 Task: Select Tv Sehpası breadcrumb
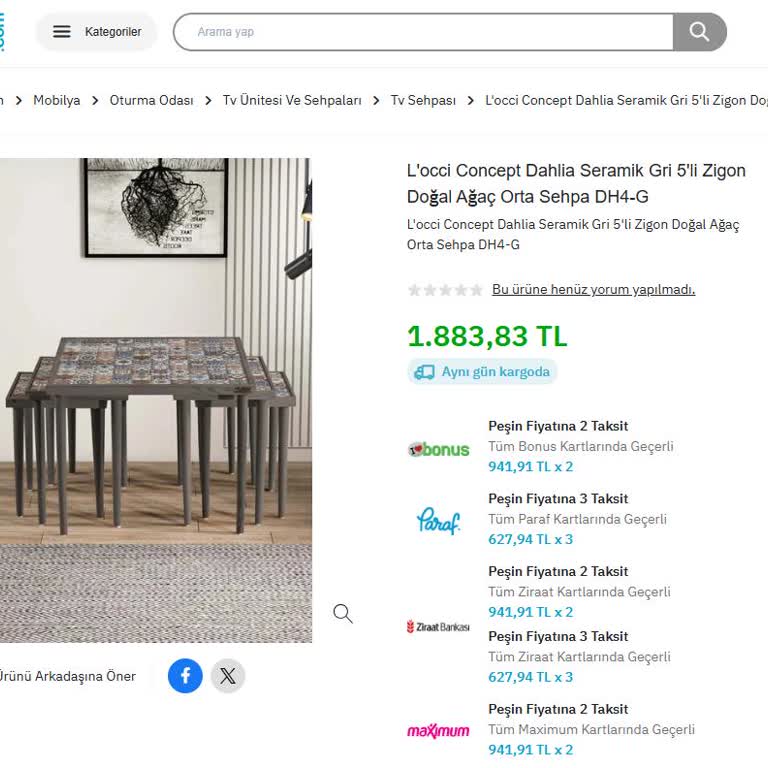coord(423,100)
